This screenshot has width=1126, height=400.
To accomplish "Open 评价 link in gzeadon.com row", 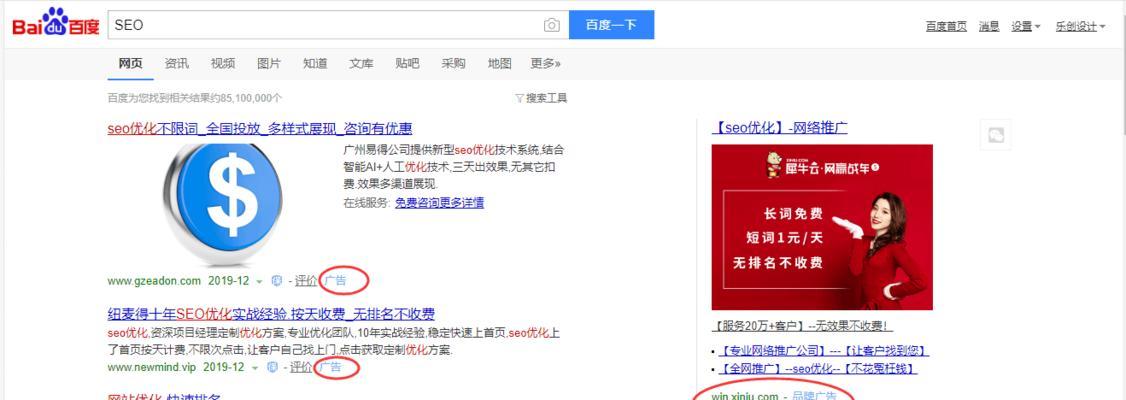I will [305, 281].
